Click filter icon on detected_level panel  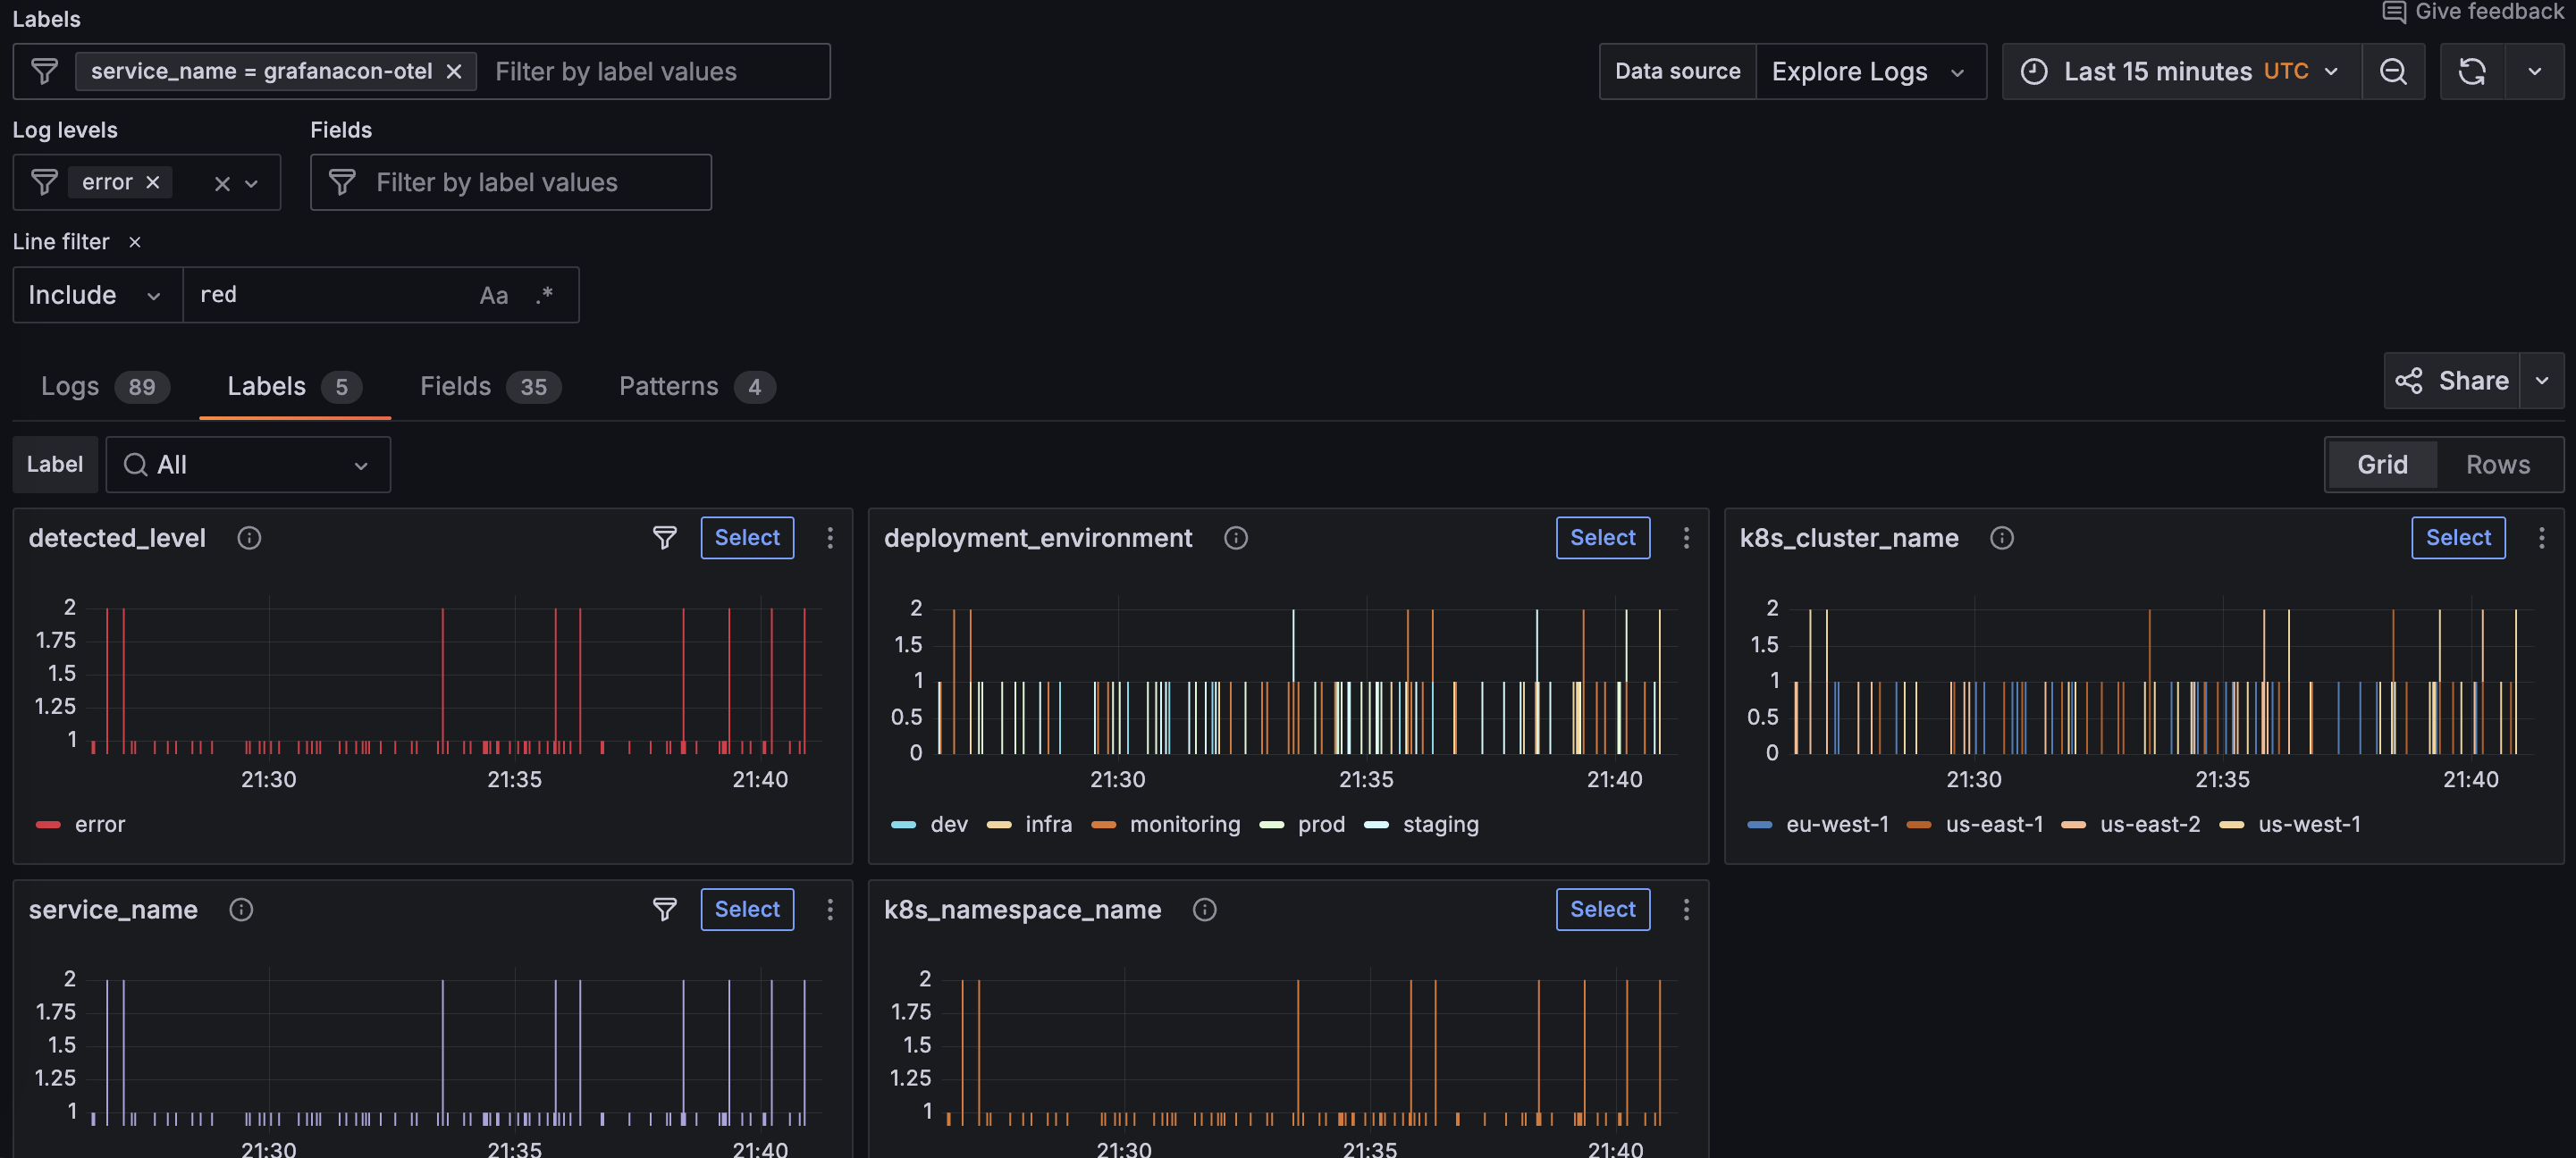click(664, 538)
